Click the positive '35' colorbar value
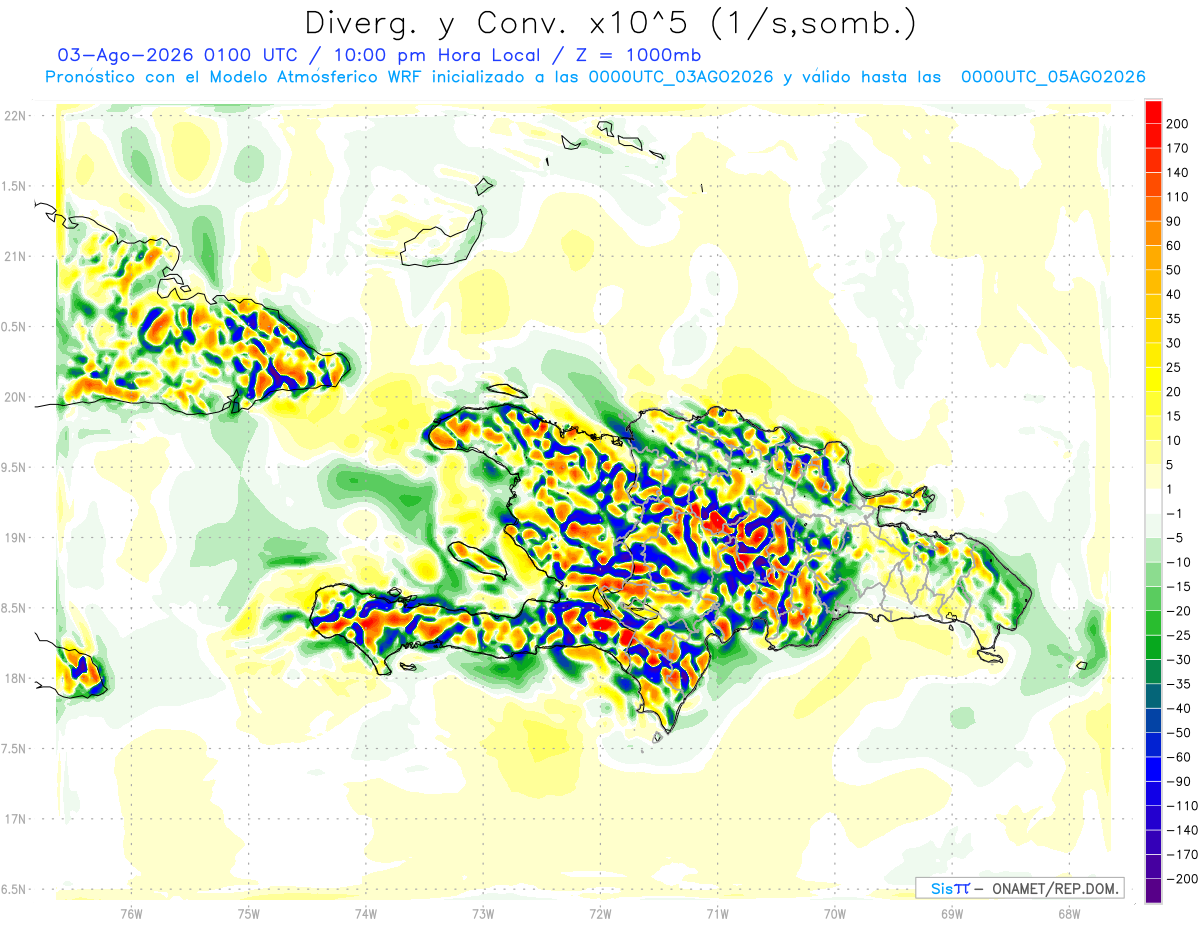This screenshot has width=1200, height=927. click(x=1173, y=319)
